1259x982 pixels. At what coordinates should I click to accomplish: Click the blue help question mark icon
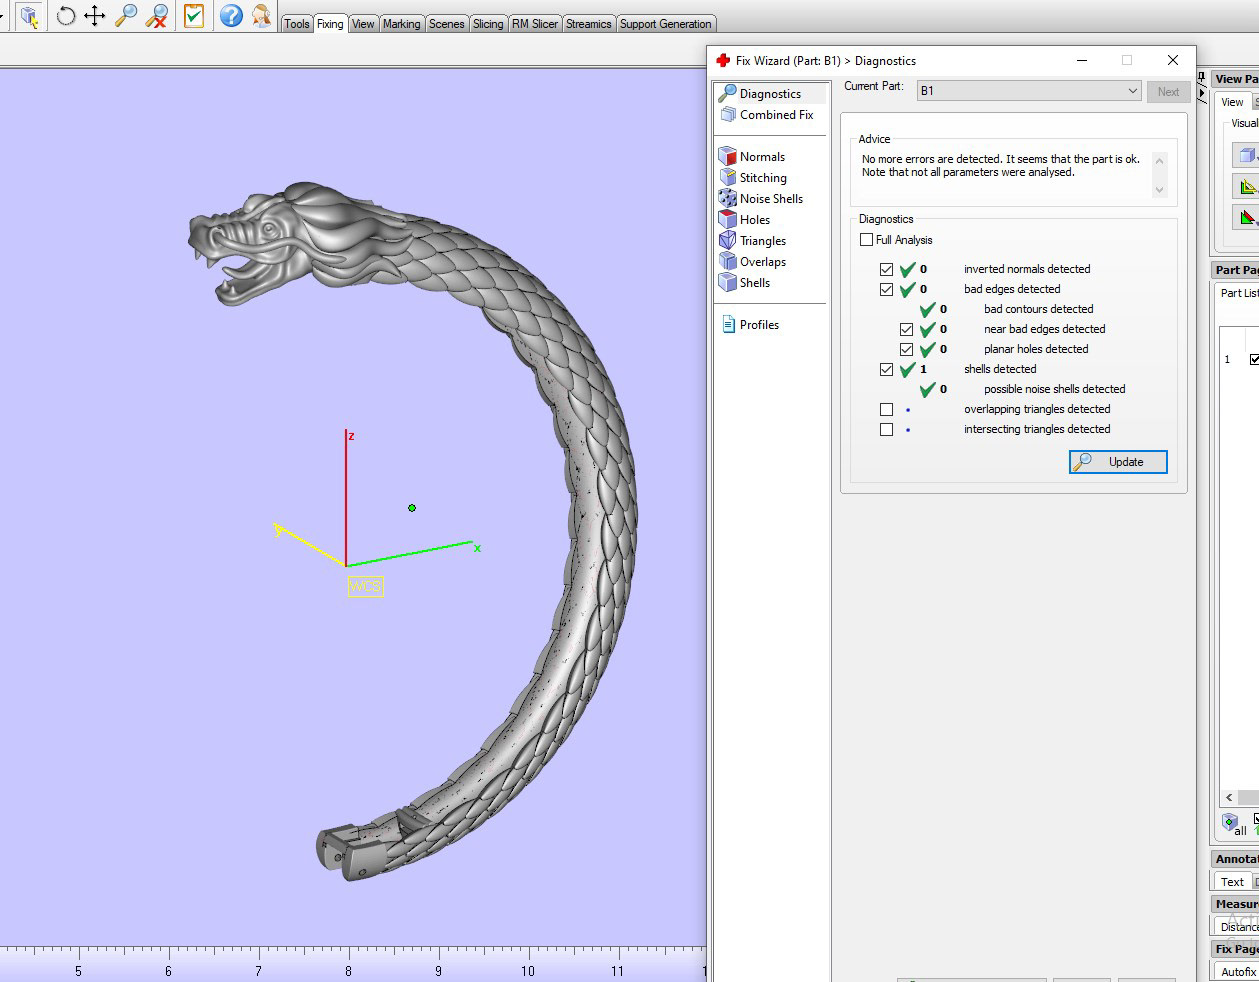[x=231, y=16]
